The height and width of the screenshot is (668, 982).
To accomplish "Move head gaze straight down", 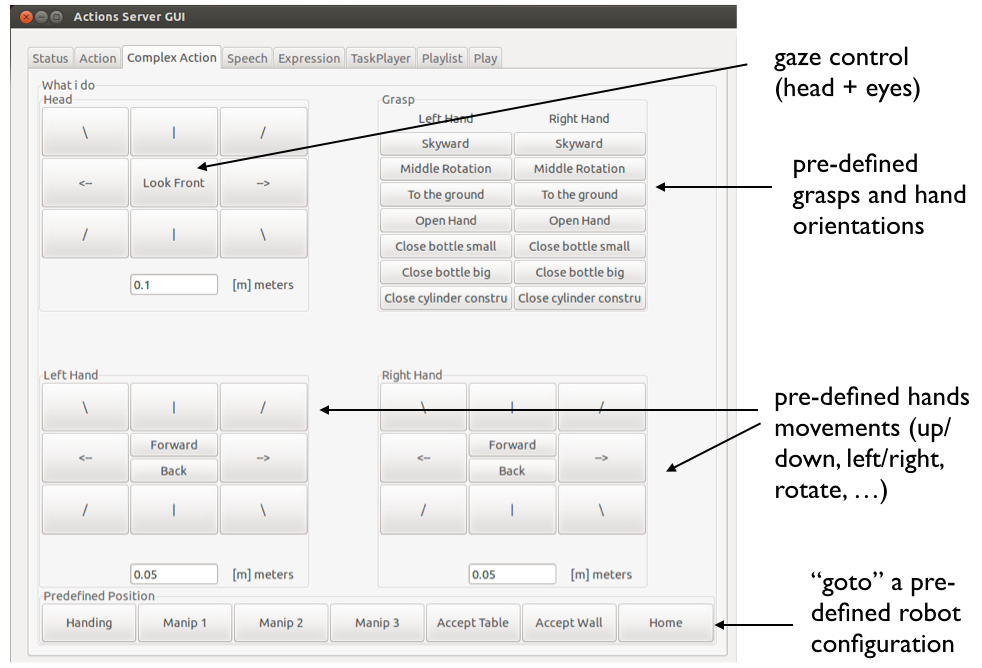I will 173,234.
